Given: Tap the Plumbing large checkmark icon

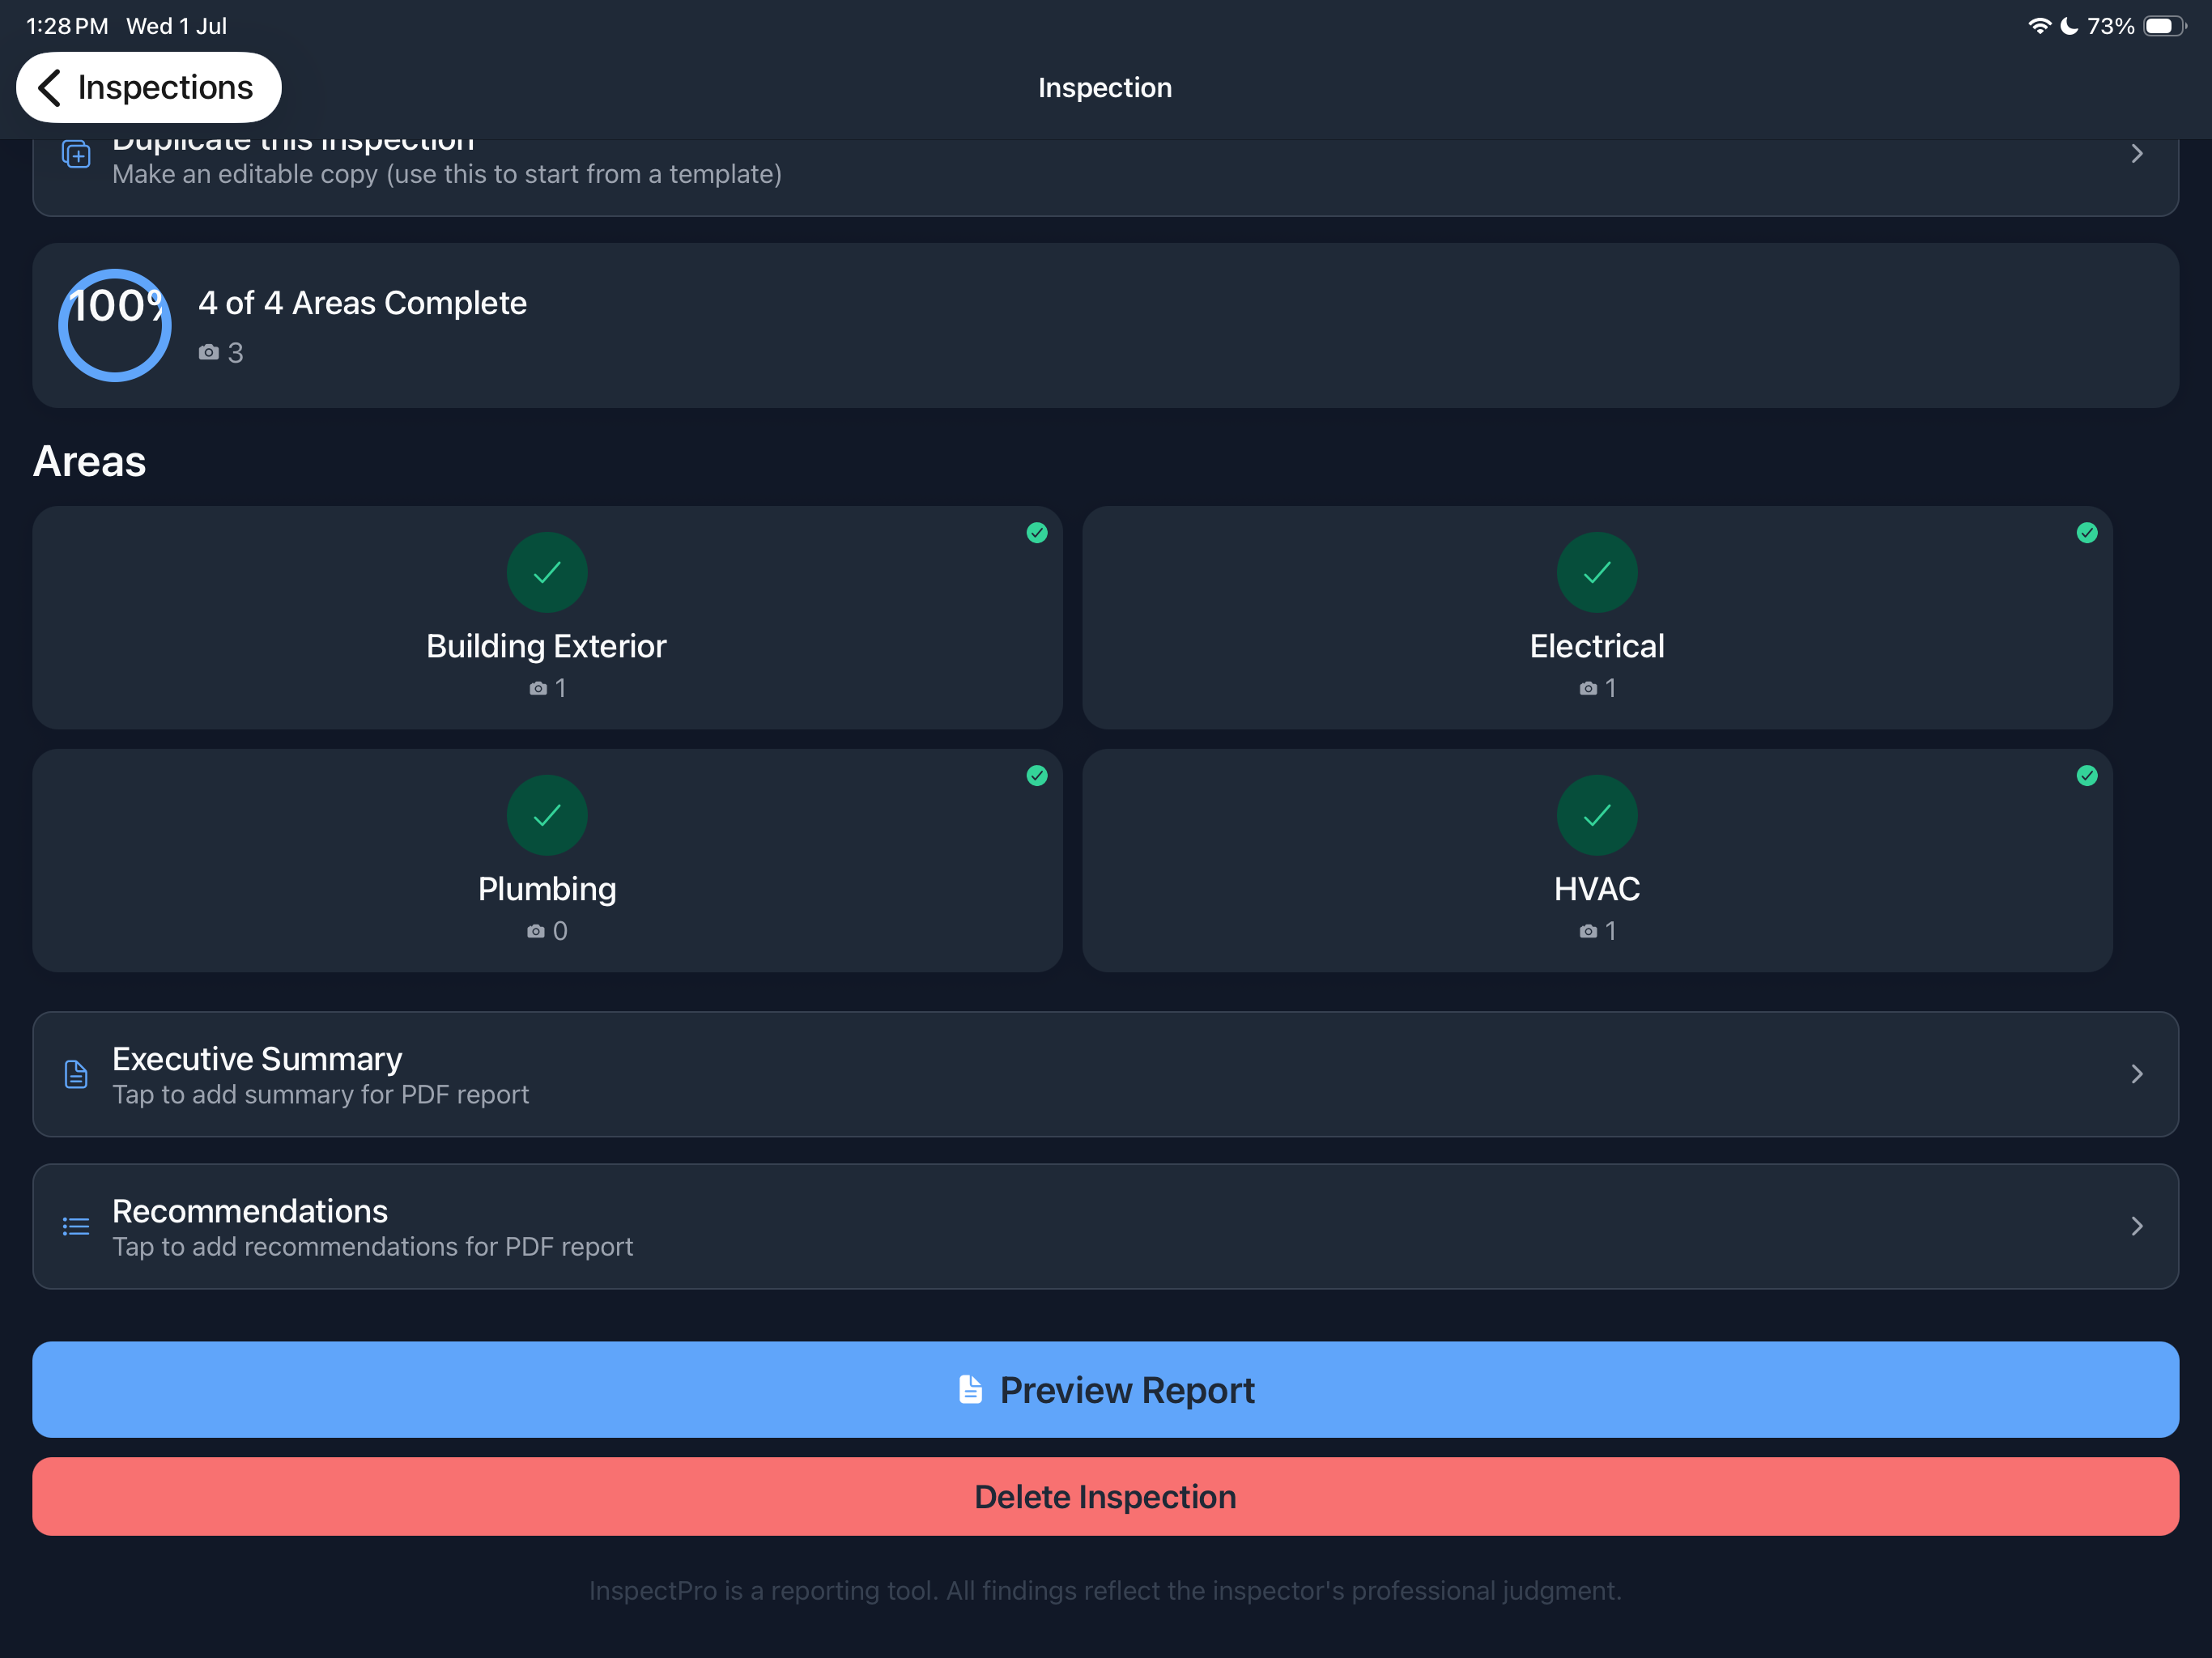Looking at the screenshot, I should [x=547, y=815].
